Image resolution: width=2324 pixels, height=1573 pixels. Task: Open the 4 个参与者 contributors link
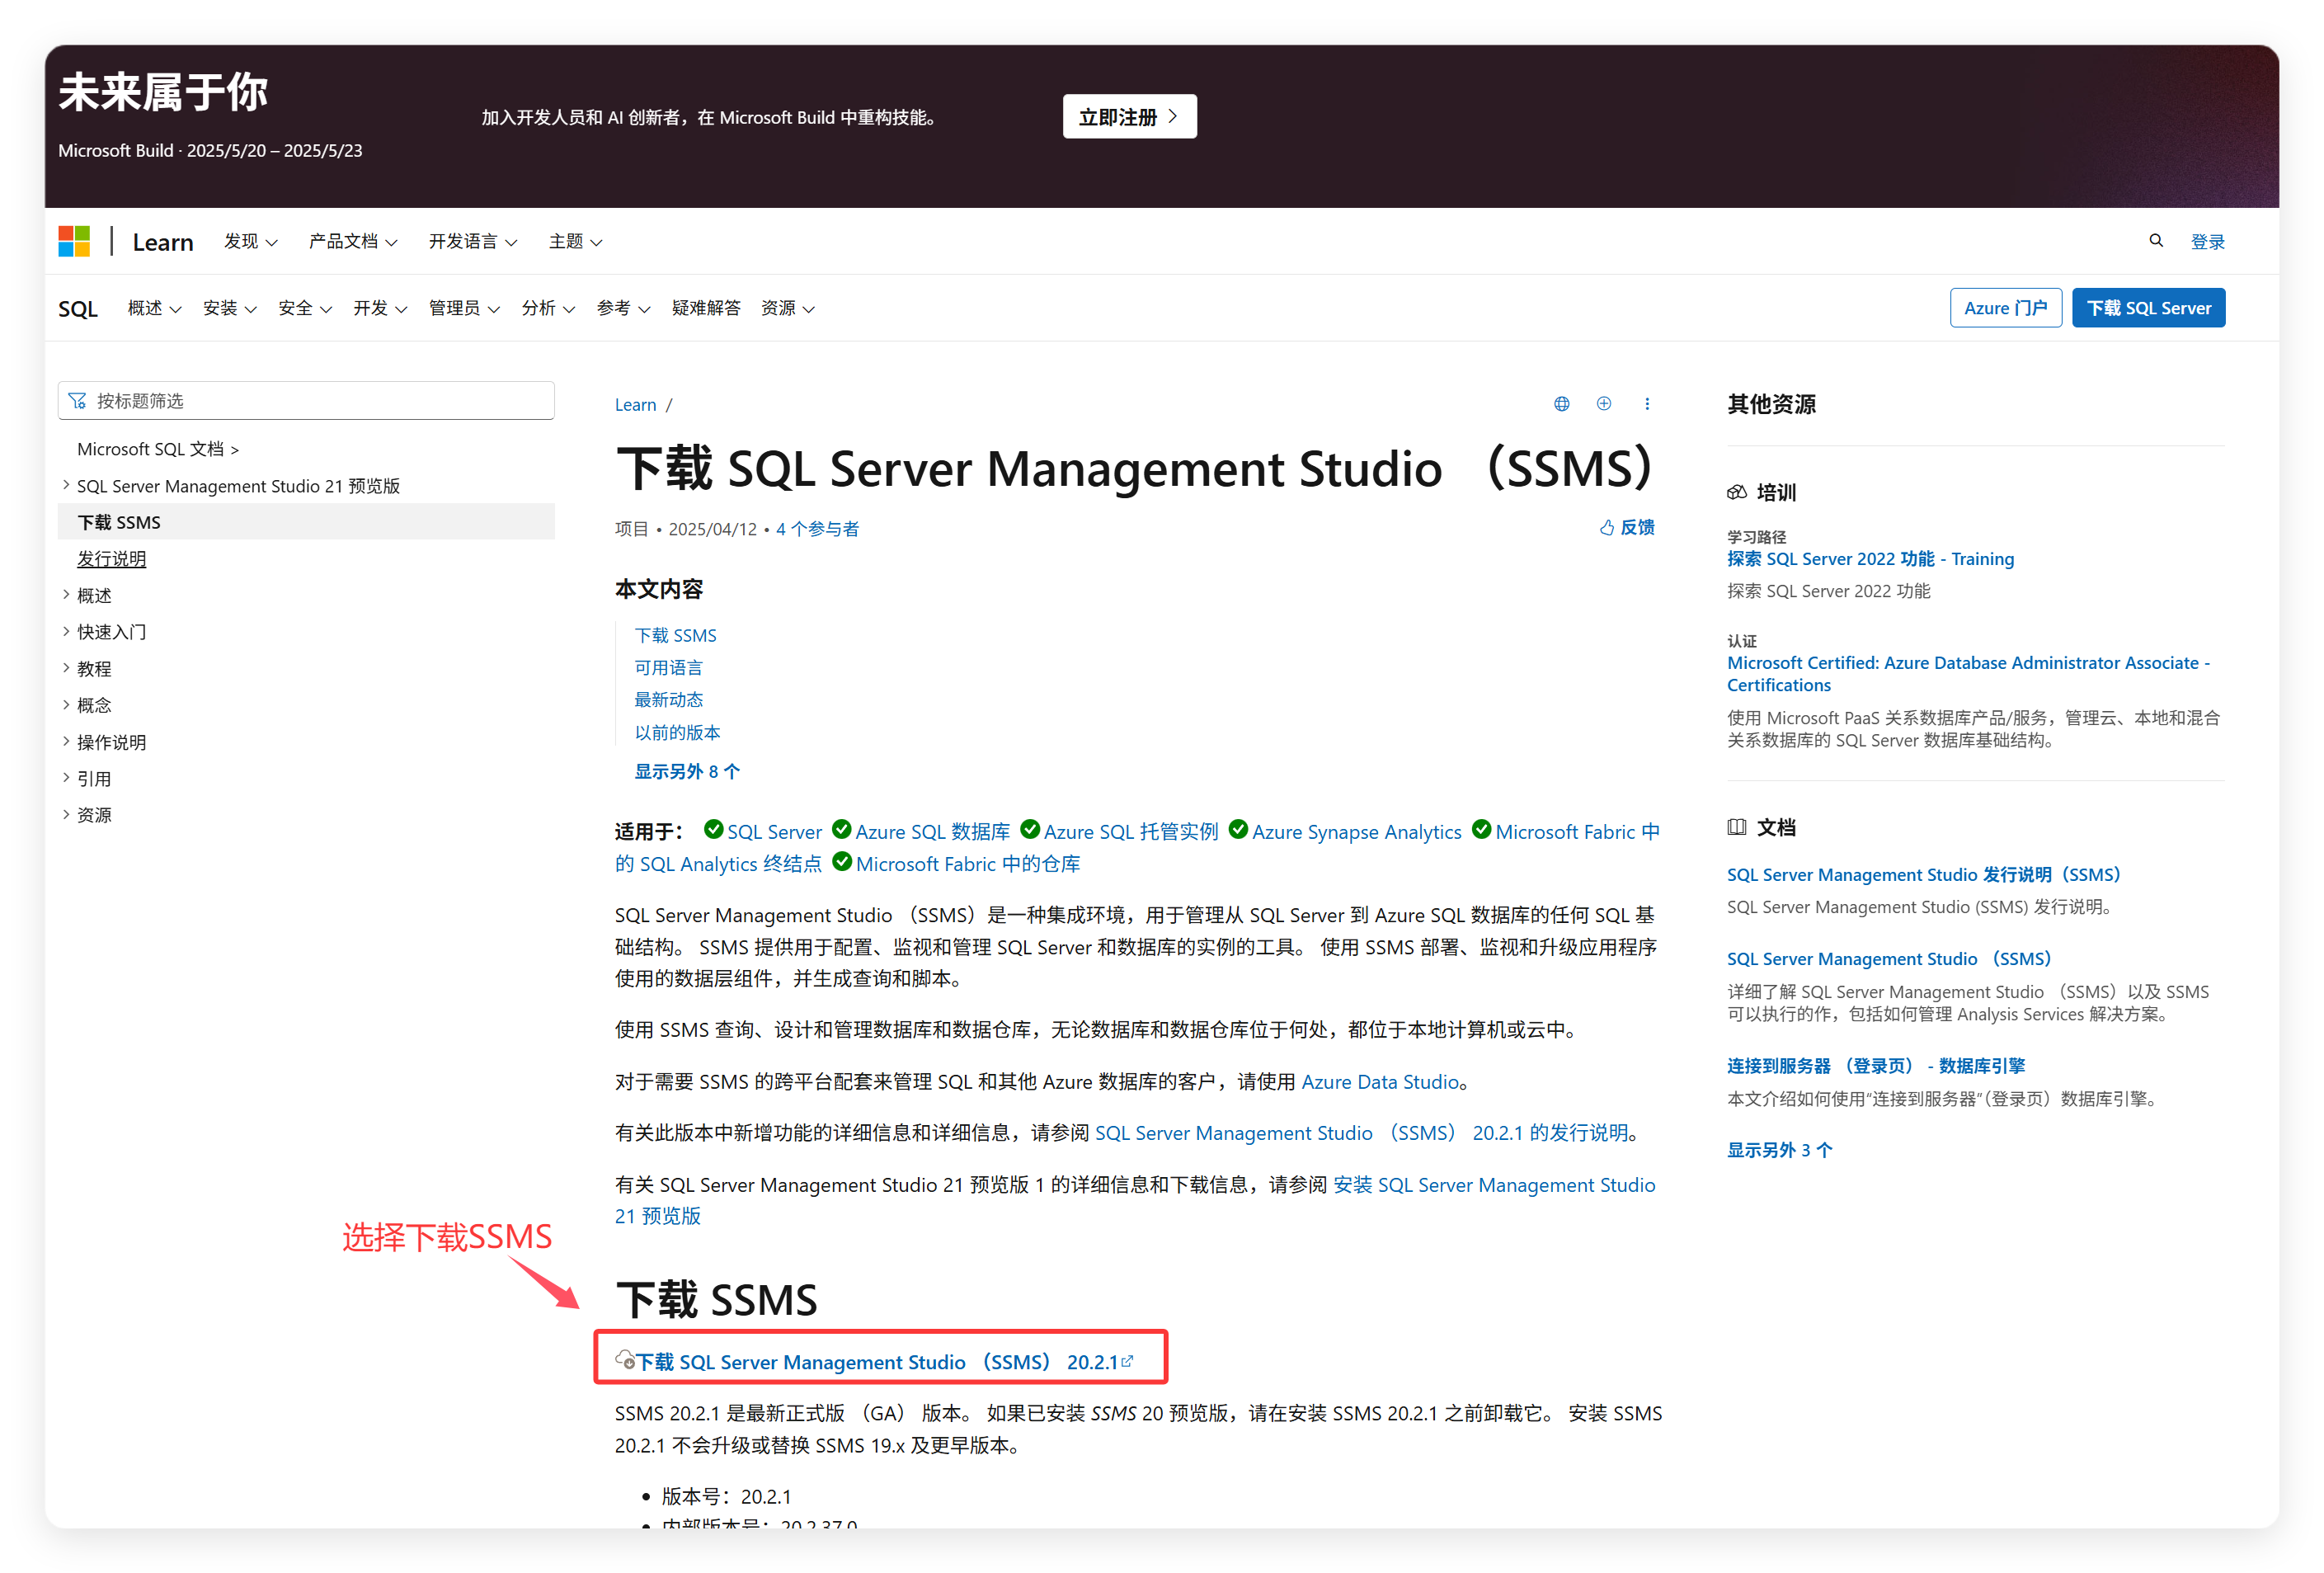pyautogui.click(x=817, y=529)
